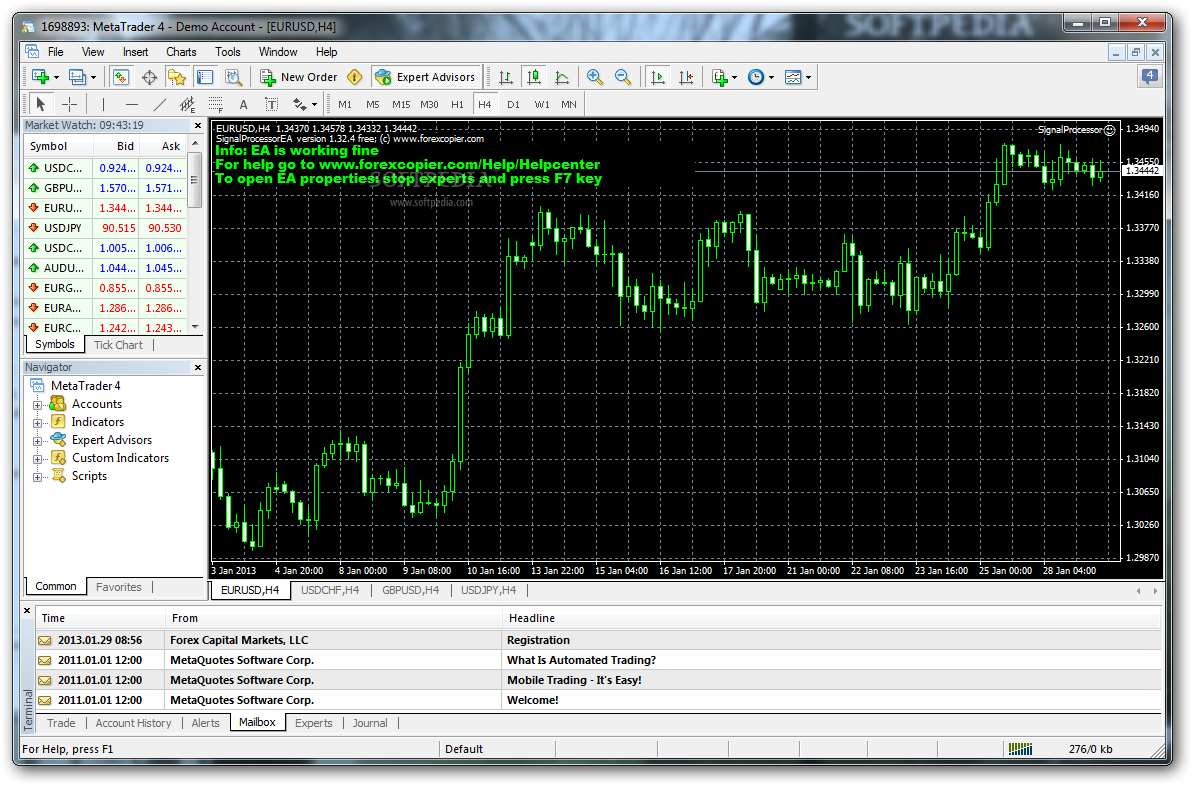Screen dimensions: 1193x786
Task: Expand the Expert Advisors tree node
Action: [x=37, y=441]
